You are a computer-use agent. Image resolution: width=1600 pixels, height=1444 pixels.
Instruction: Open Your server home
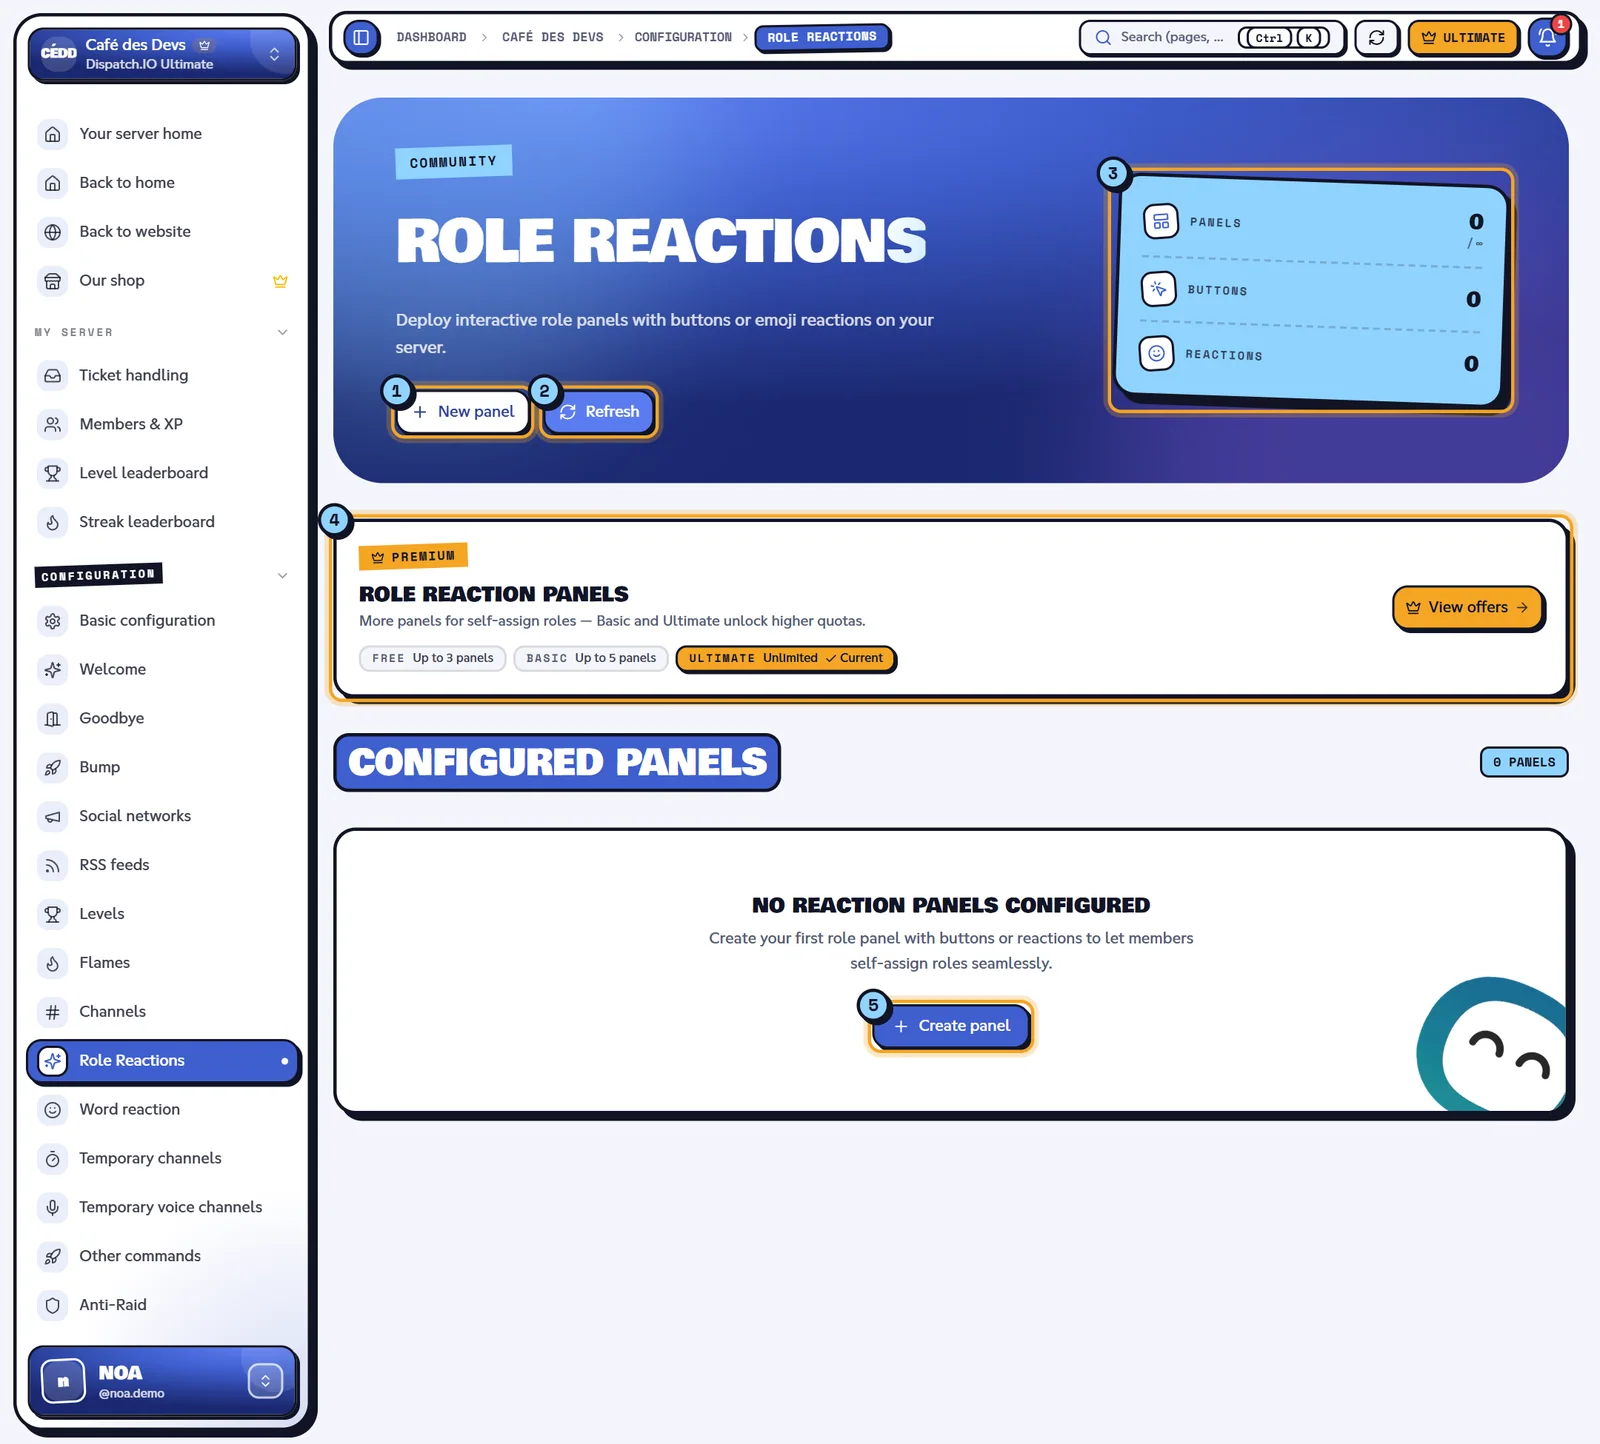[163, 134]
